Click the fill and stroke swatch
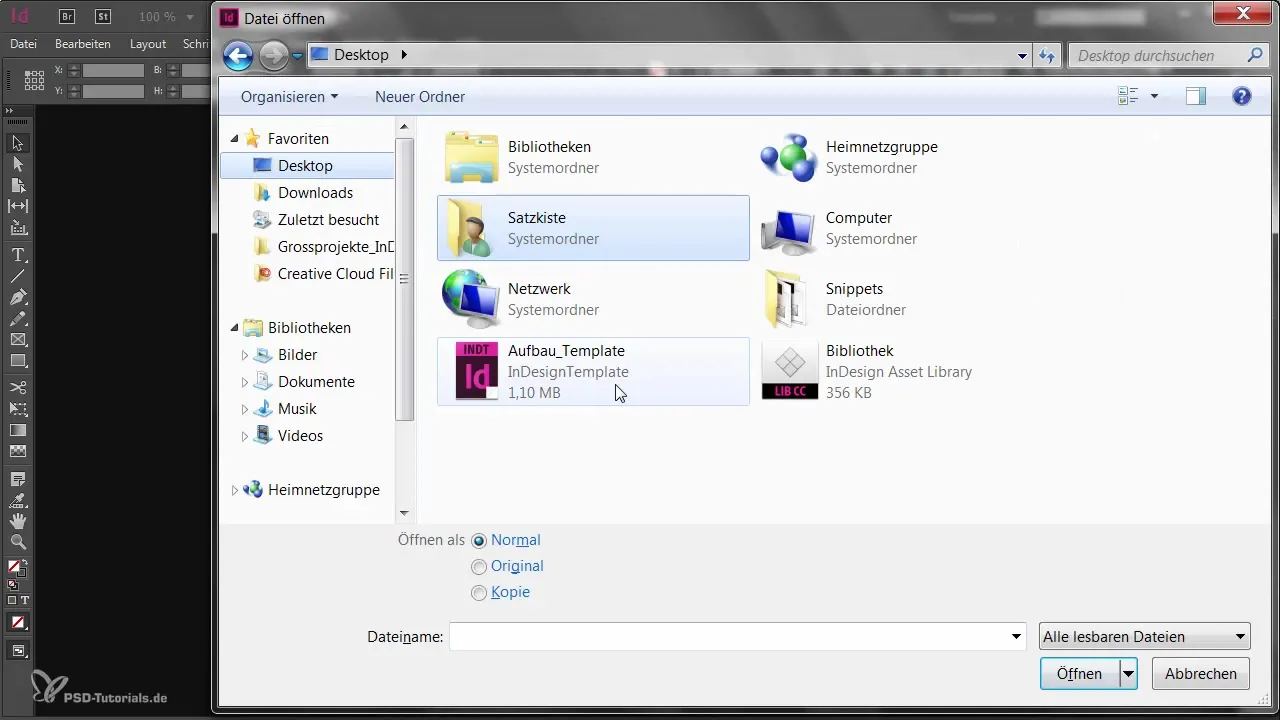 (x=17, y=569)
